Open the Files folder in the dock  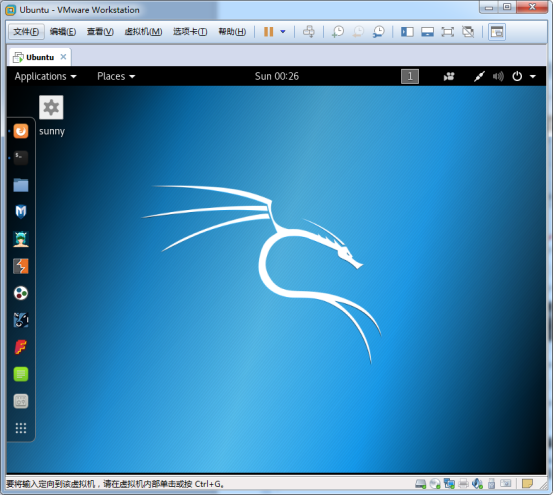[21, 185]
